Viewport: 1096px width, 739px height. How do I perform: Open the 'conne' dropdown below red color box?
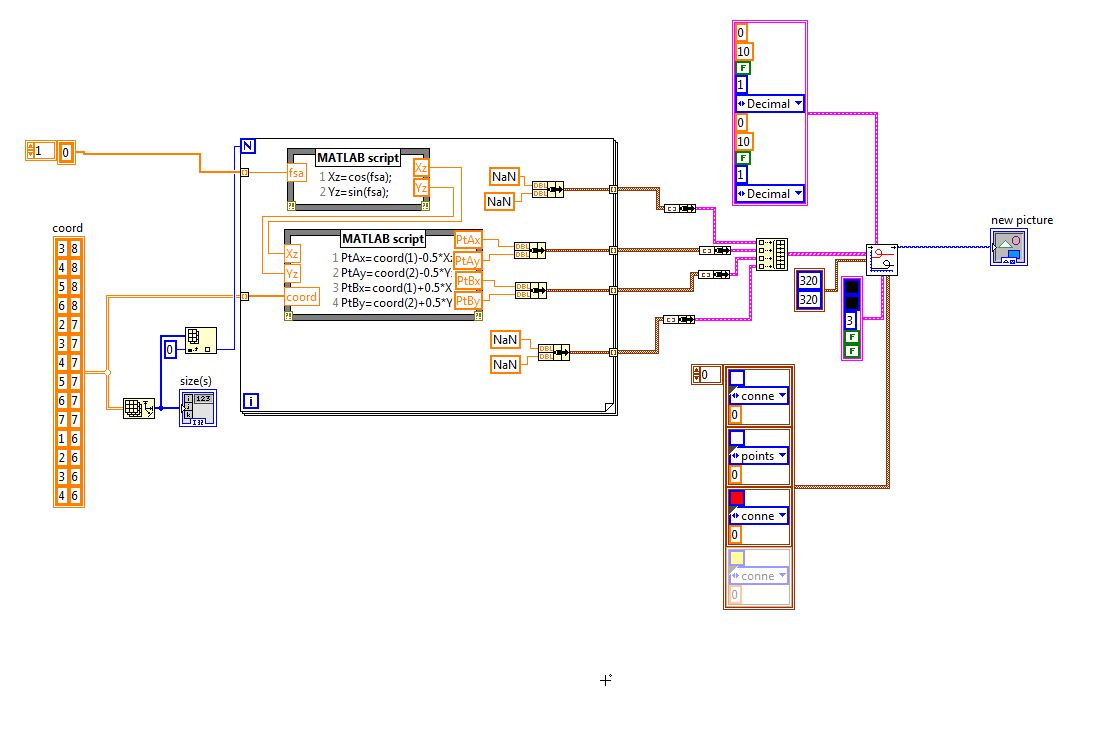(758, 516)
